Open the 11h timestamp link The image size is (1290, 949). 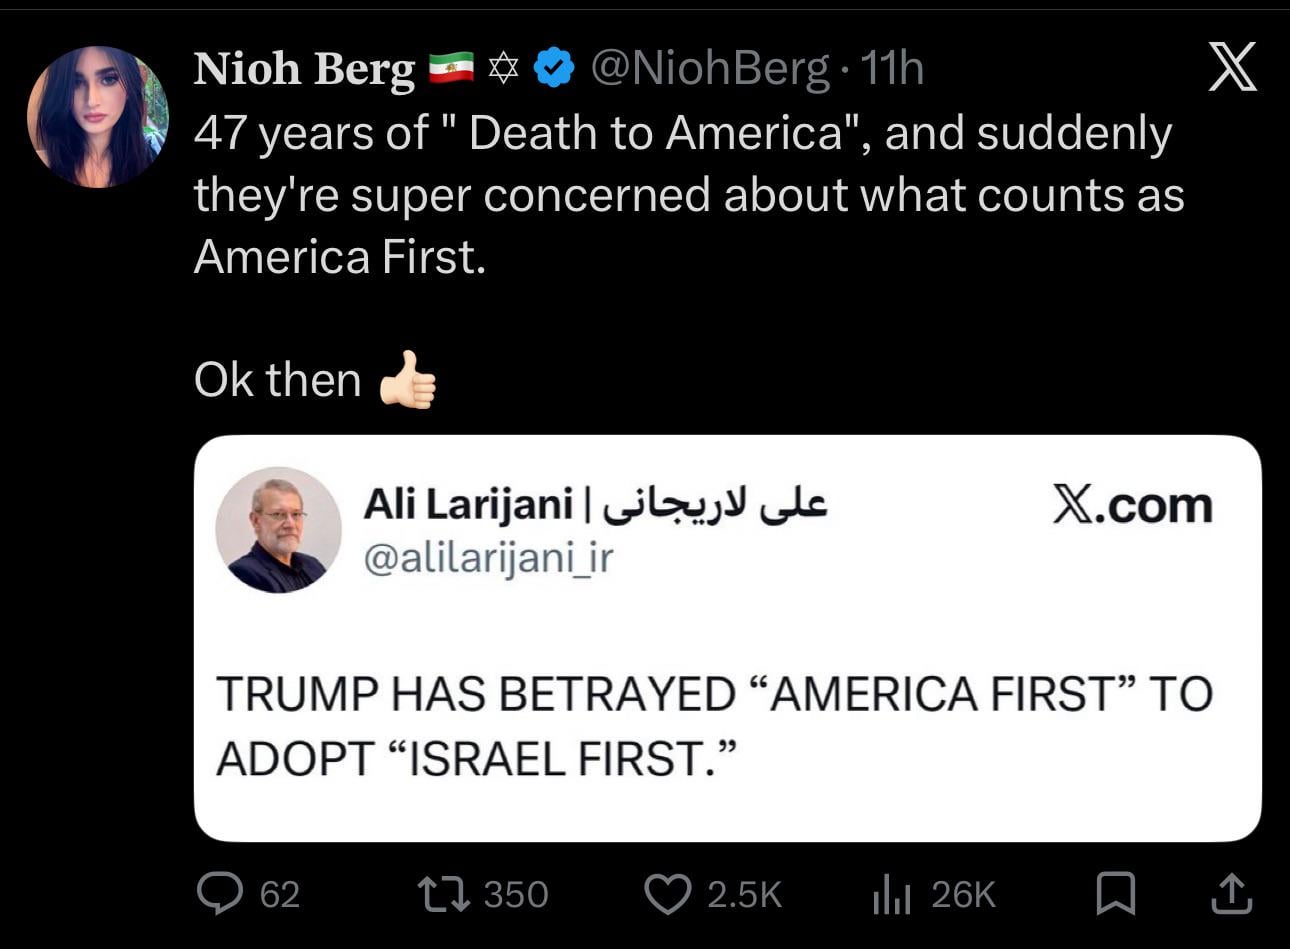pos(892,68)
